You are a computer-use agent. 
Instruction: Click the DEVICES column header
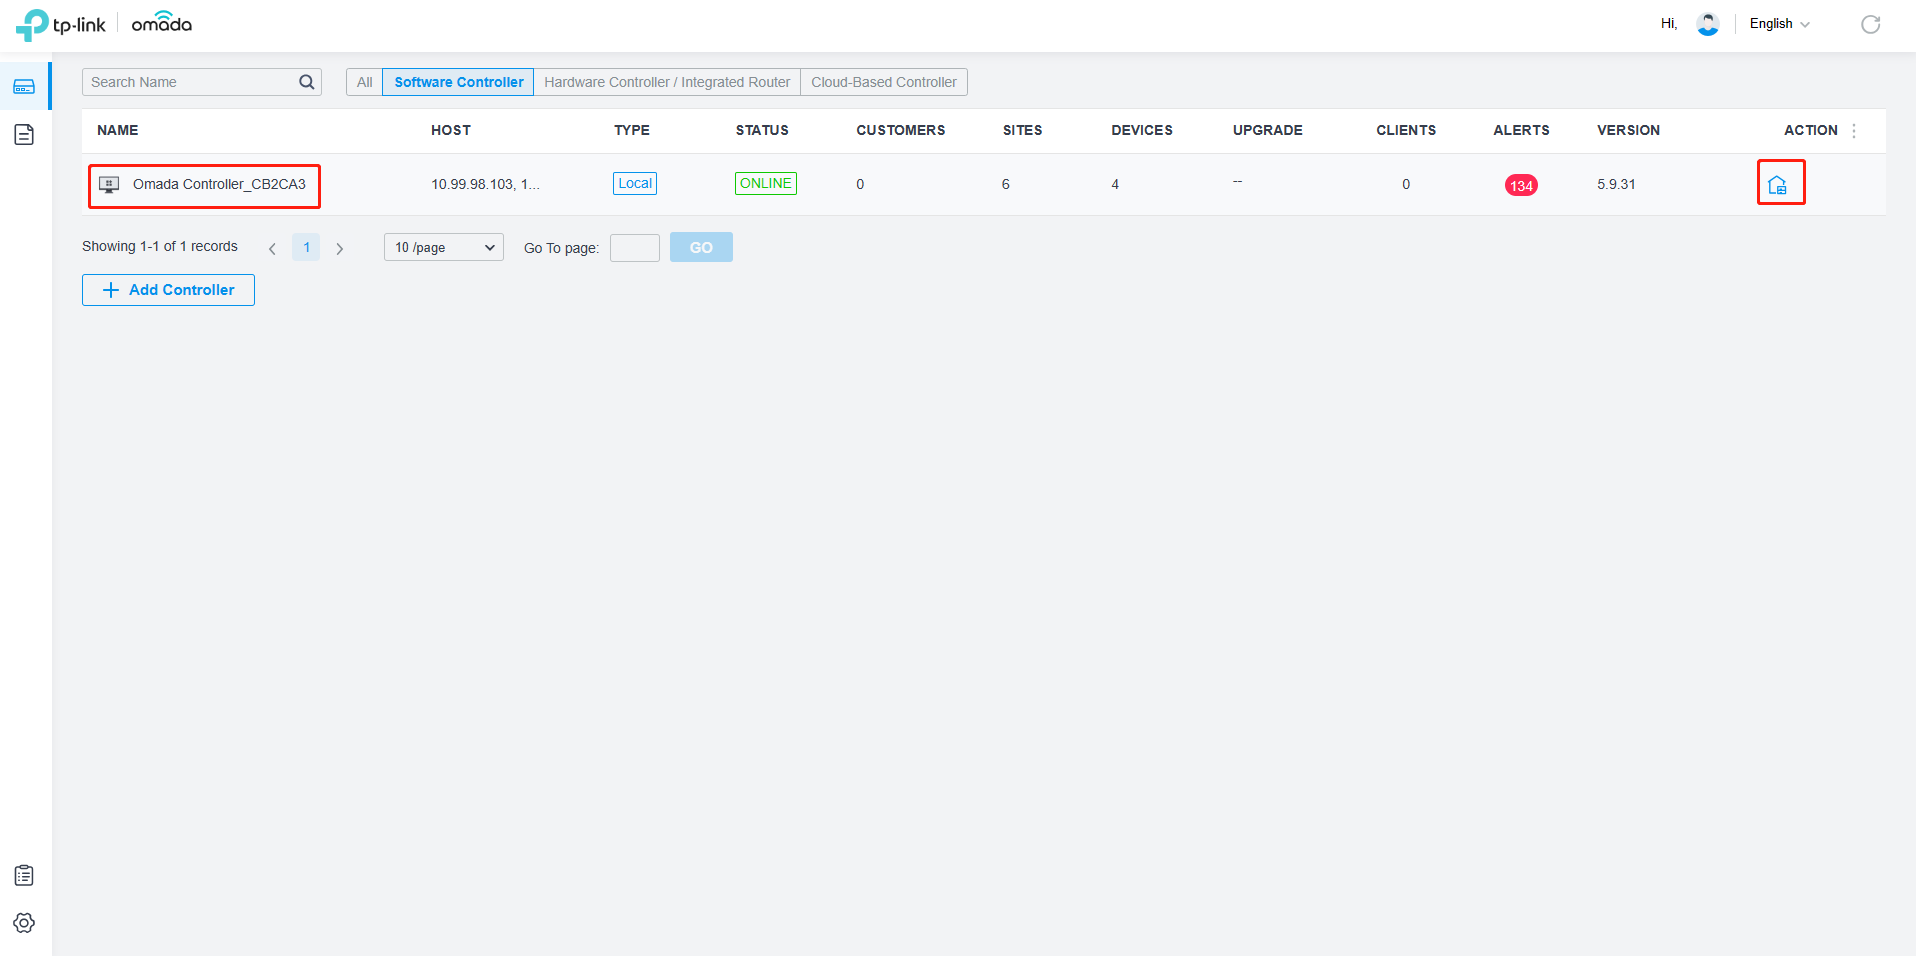[x=1142, y=131]
